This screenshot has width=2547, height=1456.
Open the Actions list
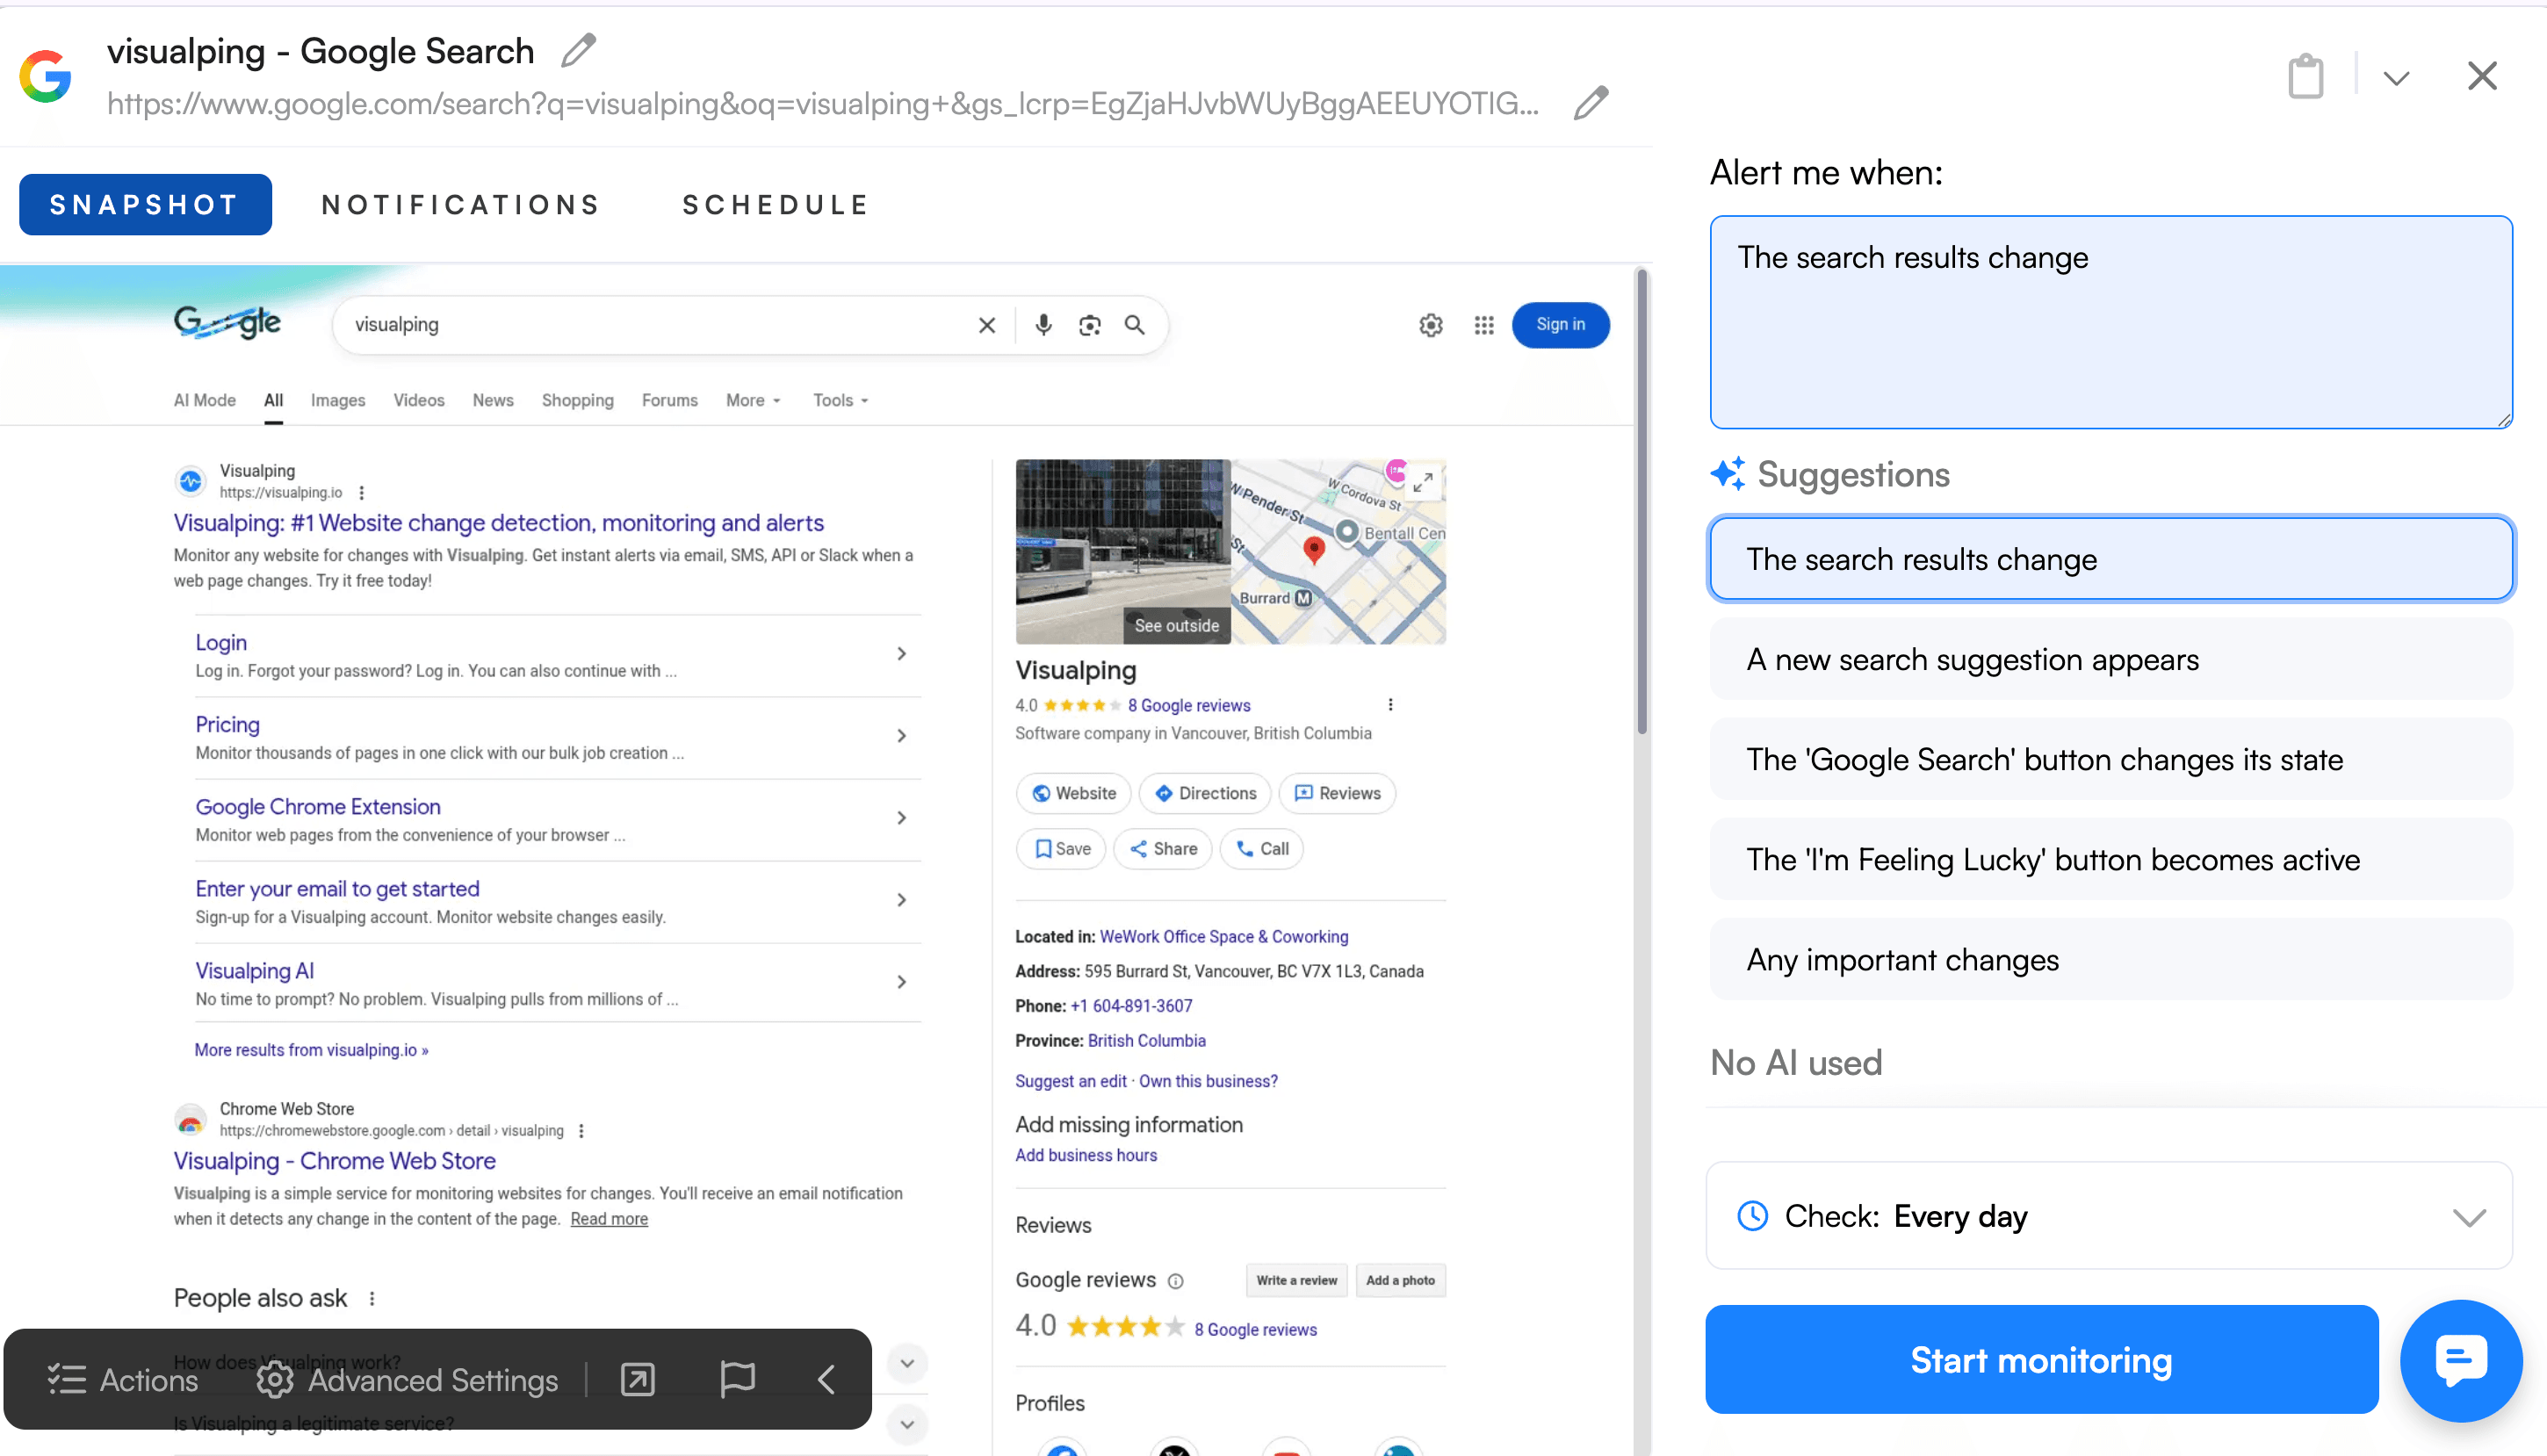coord(122,1380)
